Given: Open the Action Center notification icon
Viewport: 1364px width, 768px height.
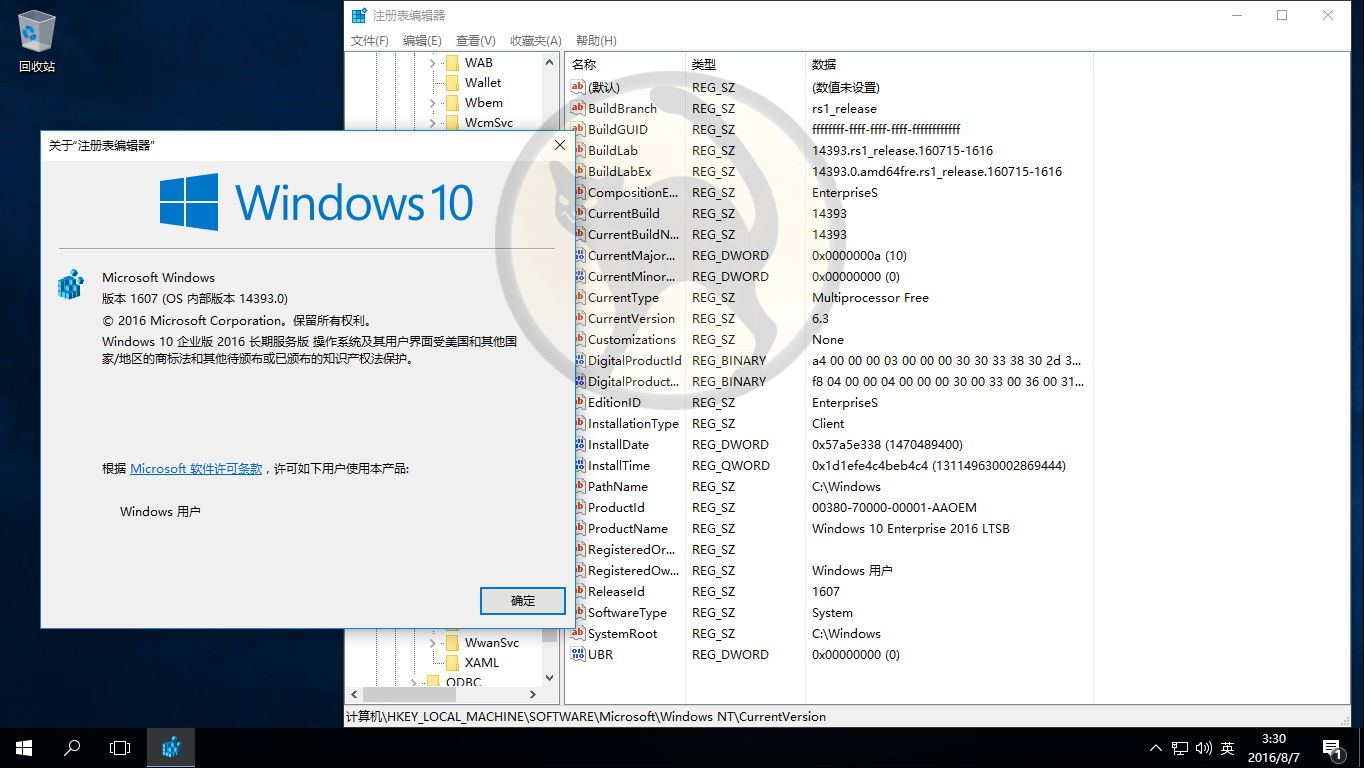Looking at the screenshot, I should click(1332, 748).
